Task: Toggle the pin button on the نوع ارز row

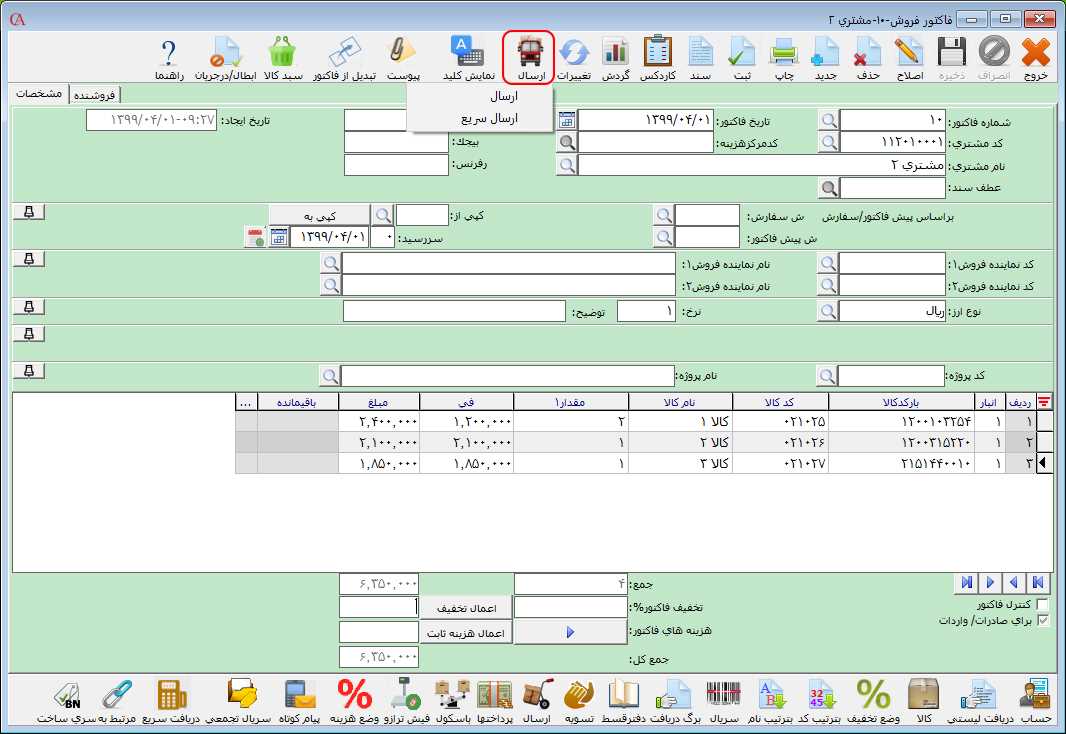Action: point(29,307)
